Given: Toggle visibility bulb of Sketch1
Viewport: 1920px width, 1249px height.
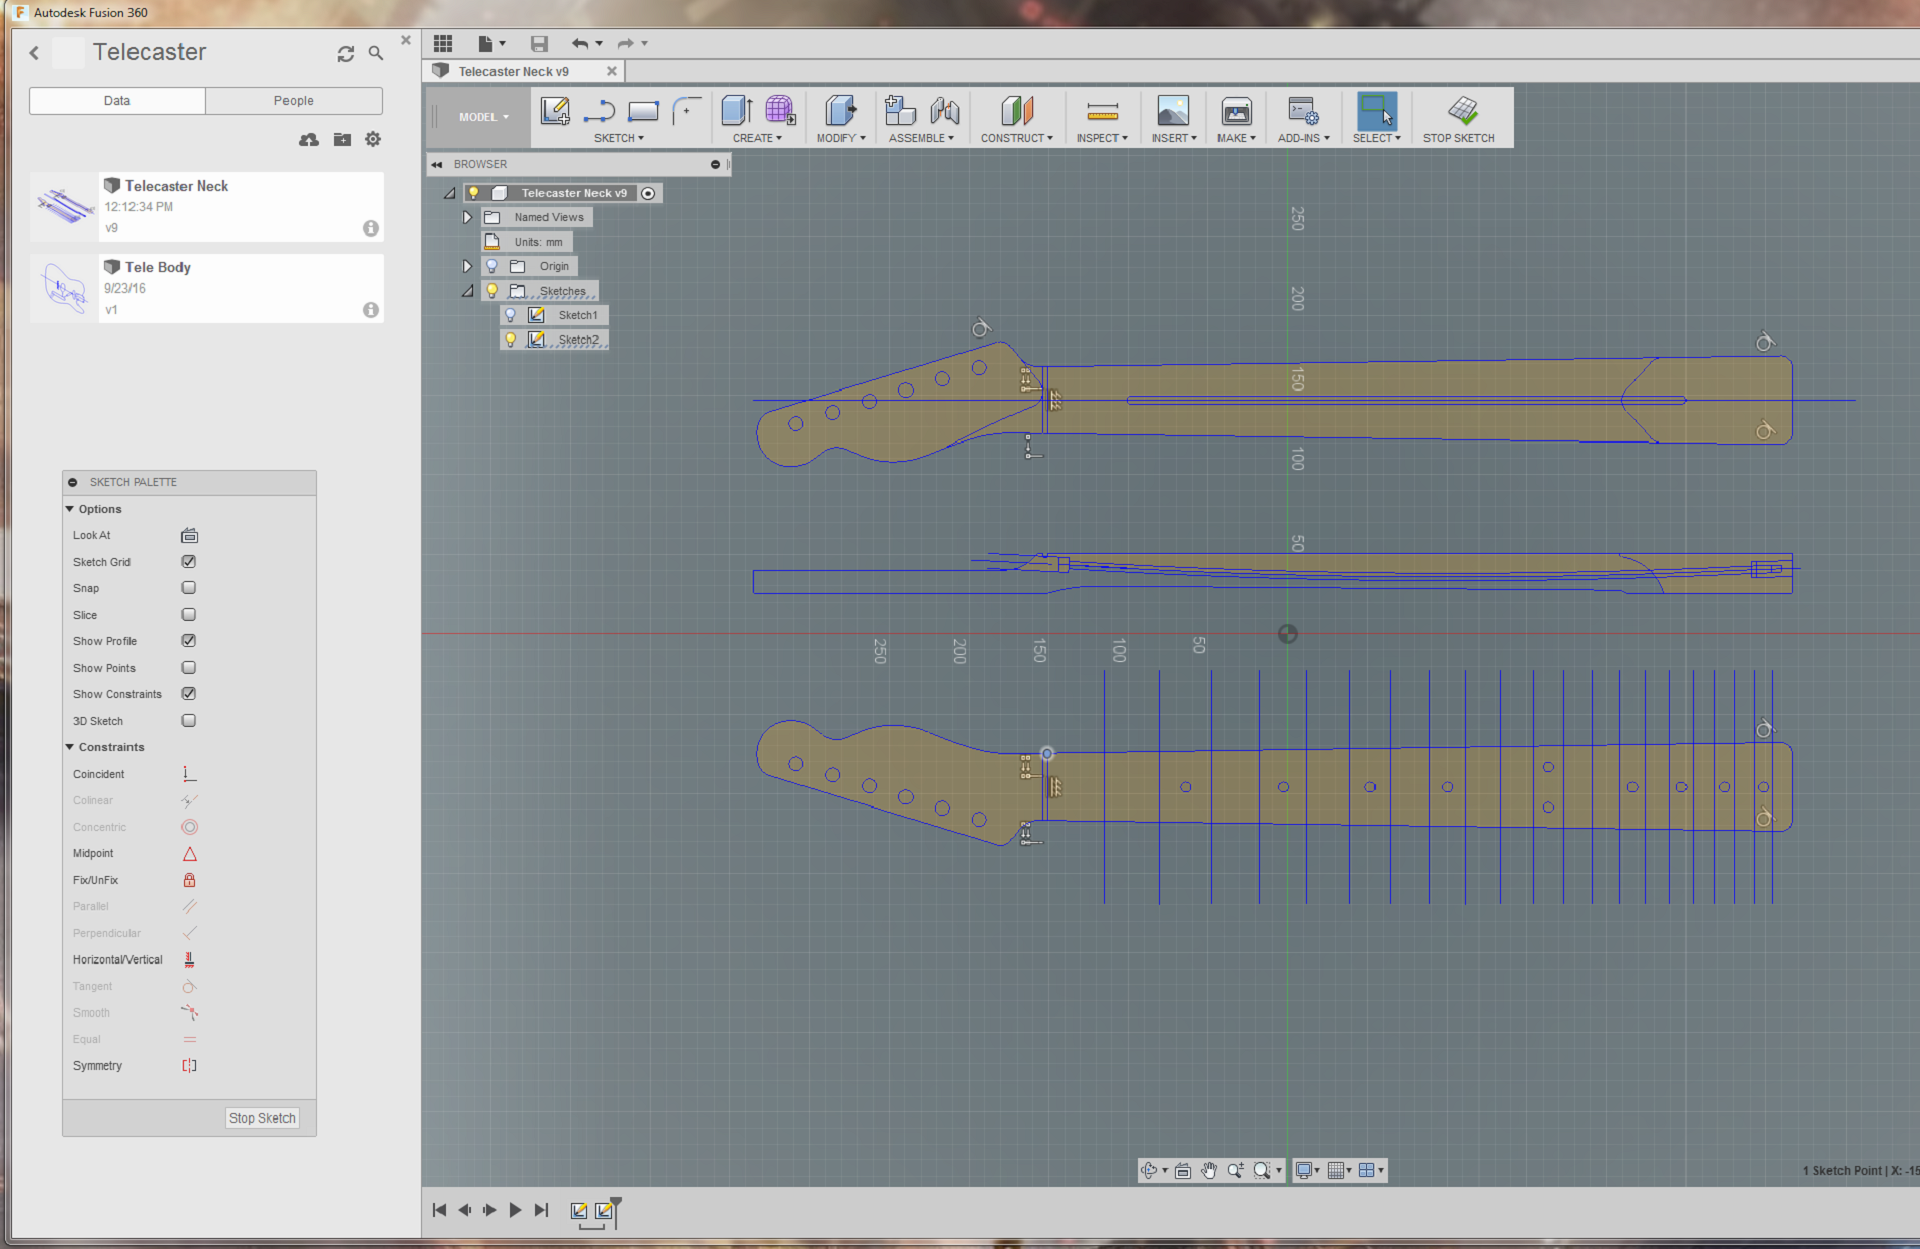Looking at the screenshot, I should (511, 315).
